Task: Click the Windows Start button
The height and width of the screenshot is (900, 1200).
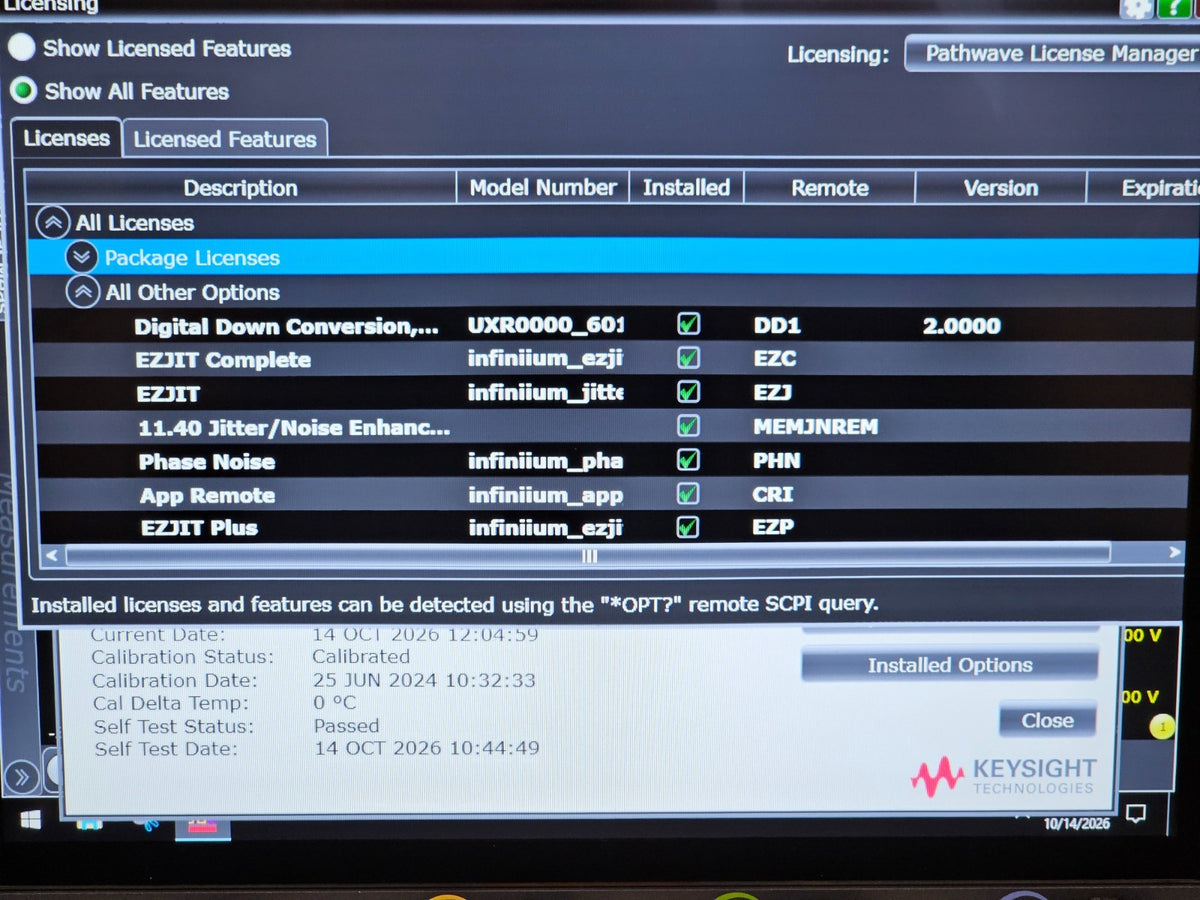Action: pyautogui.click(x=31, y=820)
